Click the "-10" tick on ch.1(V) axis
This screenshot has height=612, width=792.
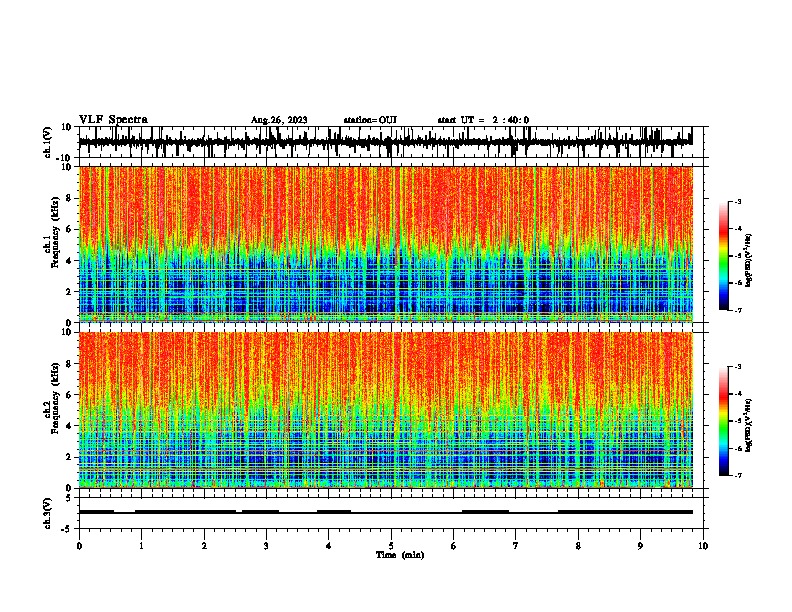(65, 158)
